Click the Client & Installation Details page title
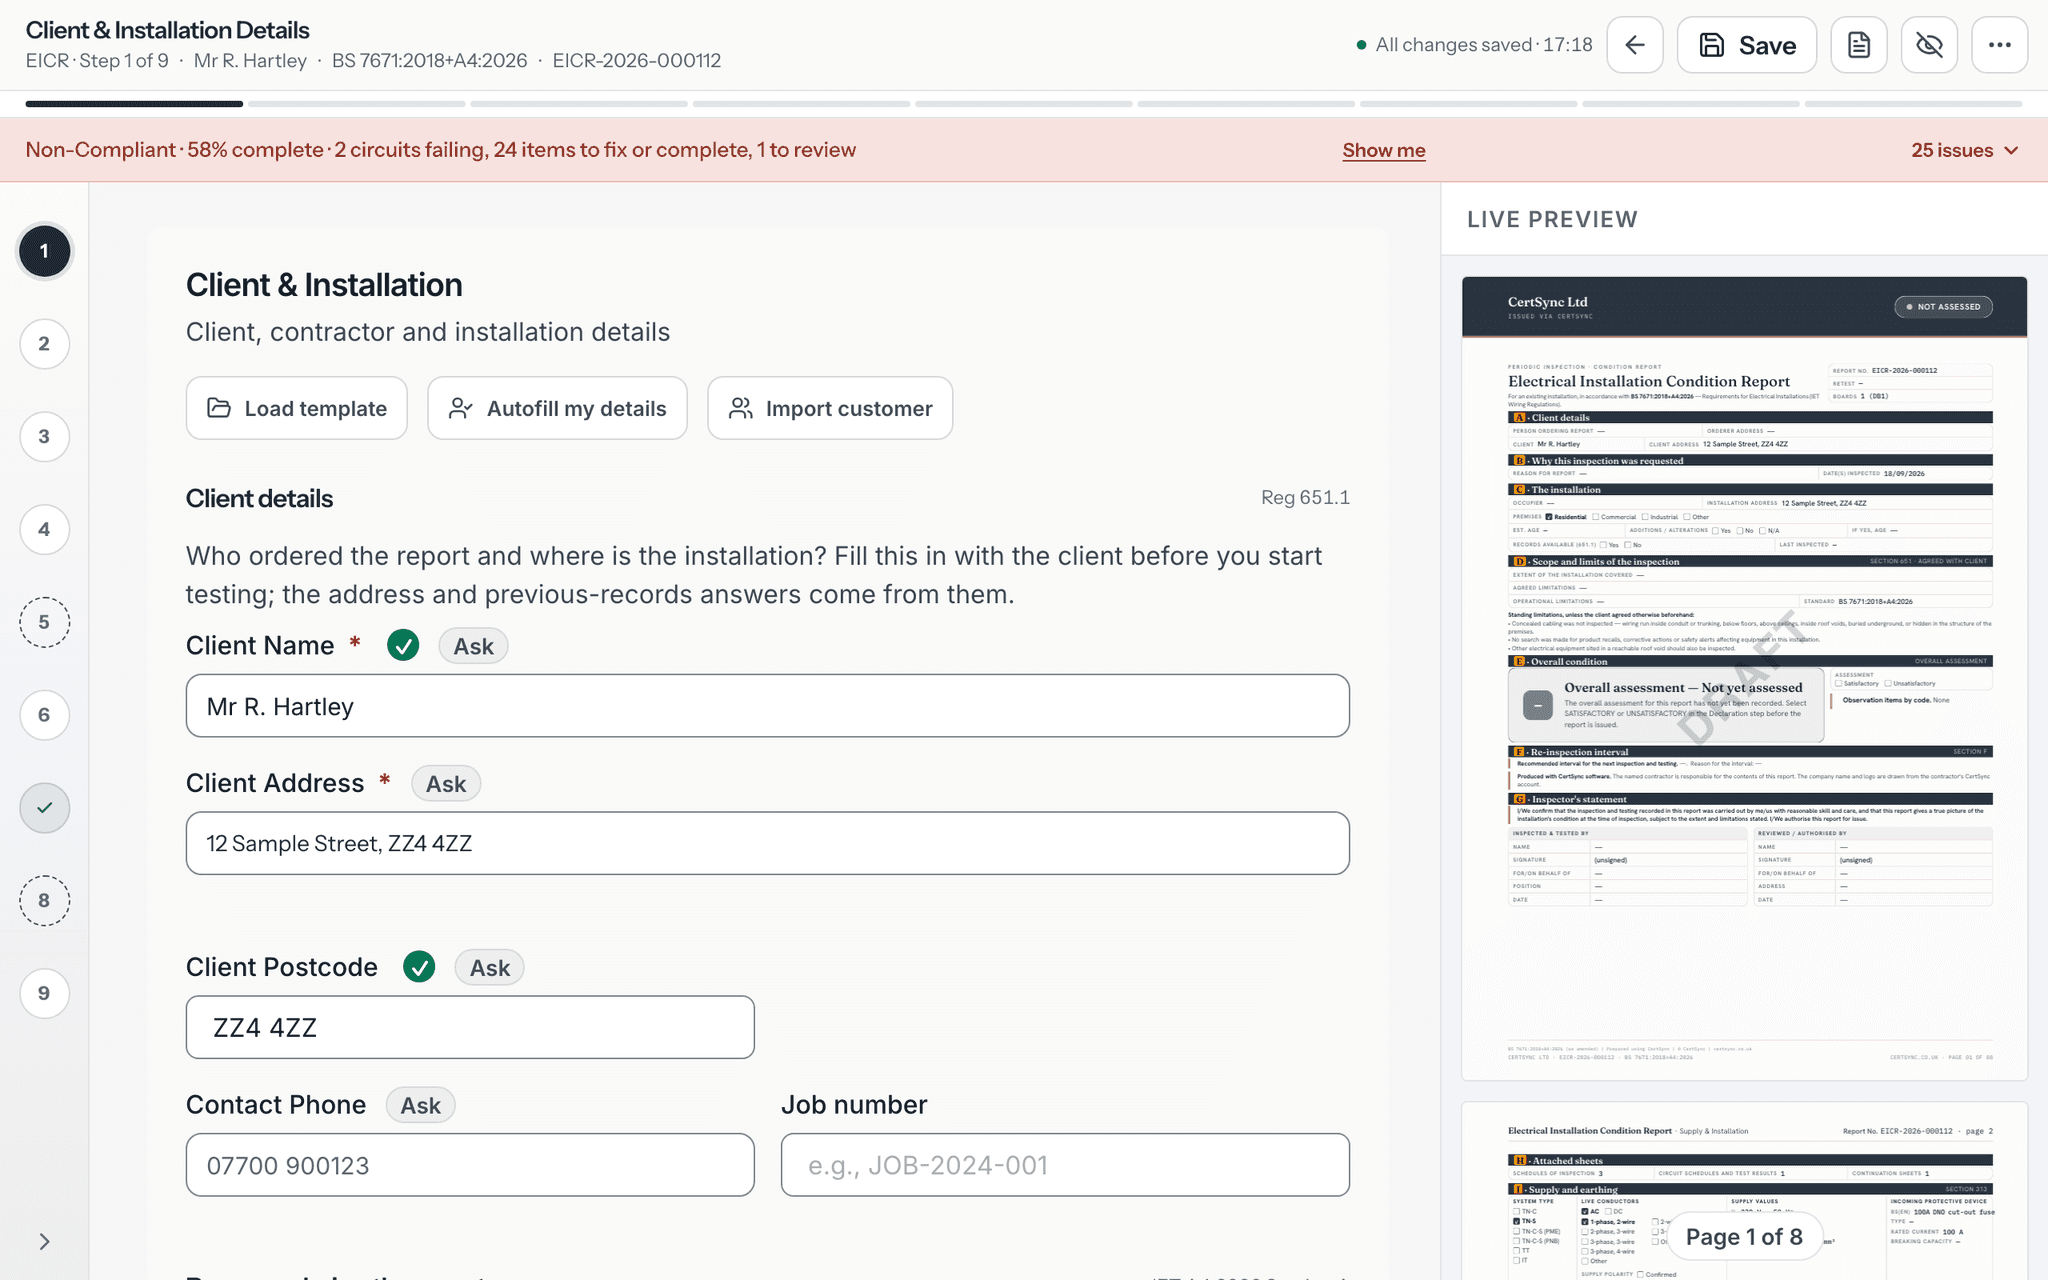 [167, 30]
